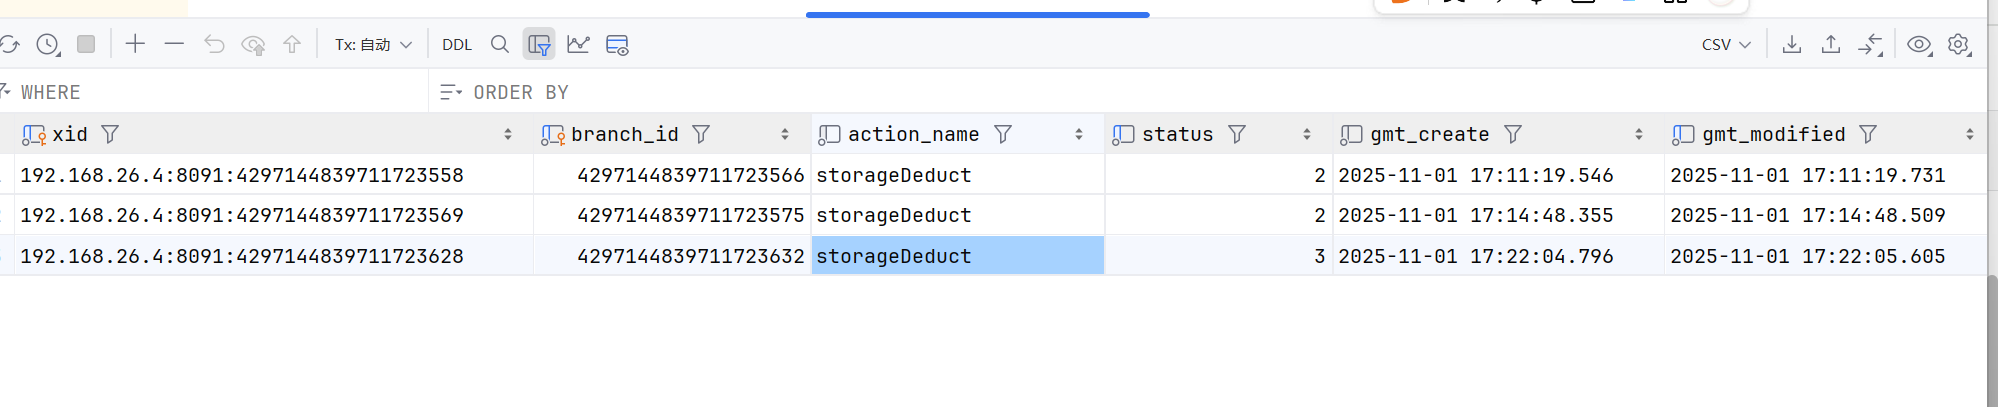The image size is (1998, 407).
Task: Open the Tx transaction mode dropdown
Action: [373, 44]
